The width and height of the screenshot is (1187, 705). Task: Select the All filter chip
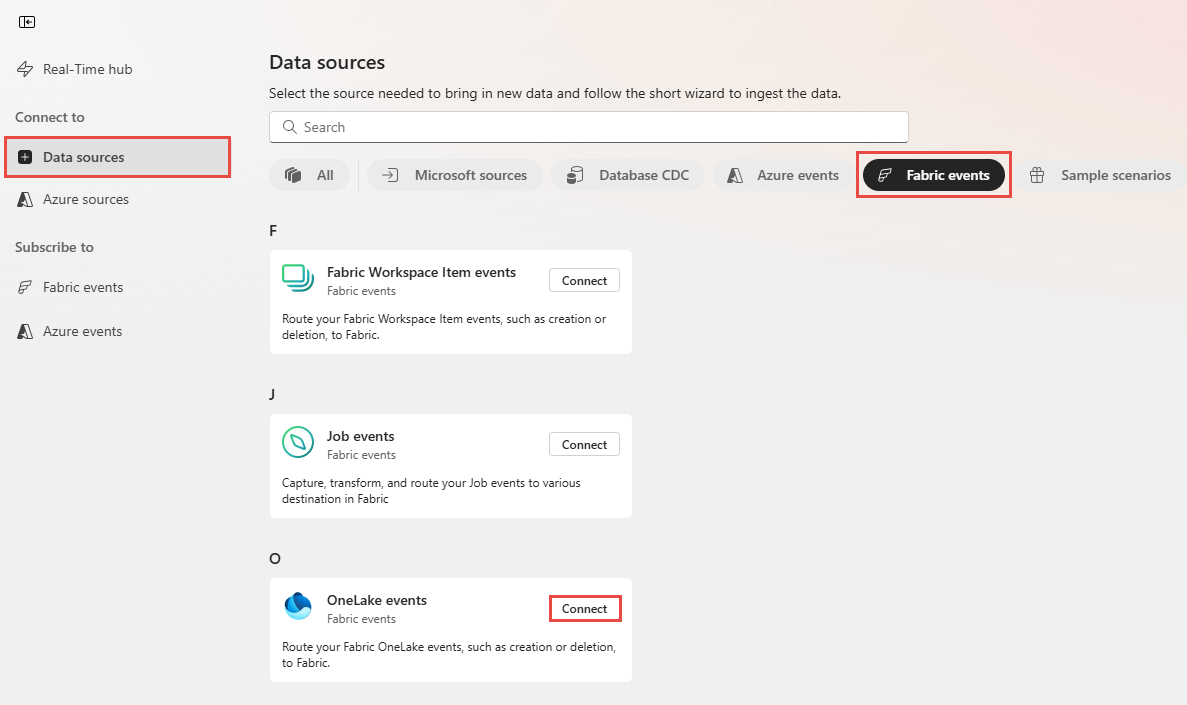click(309, 175)
